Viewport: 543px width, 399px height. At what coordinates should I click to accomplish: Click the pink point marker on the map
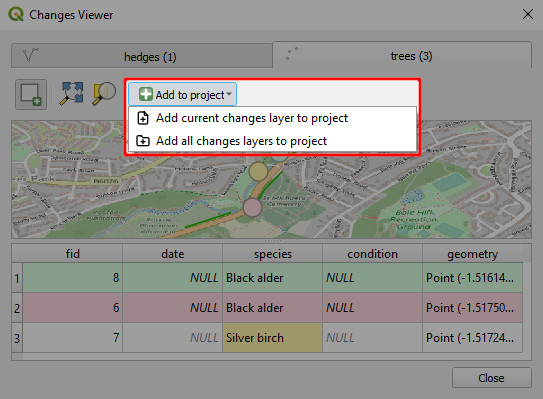coord(252,207)
